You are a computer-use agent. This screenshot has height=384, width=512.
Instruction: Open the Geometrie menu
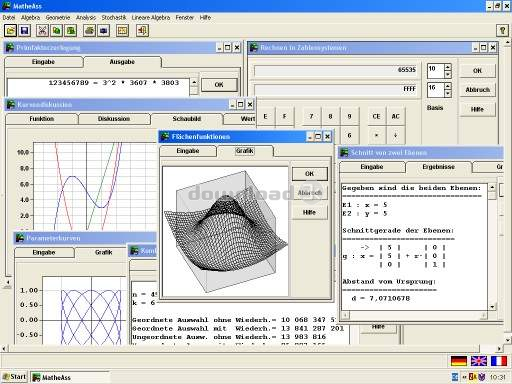pos(58,17)
